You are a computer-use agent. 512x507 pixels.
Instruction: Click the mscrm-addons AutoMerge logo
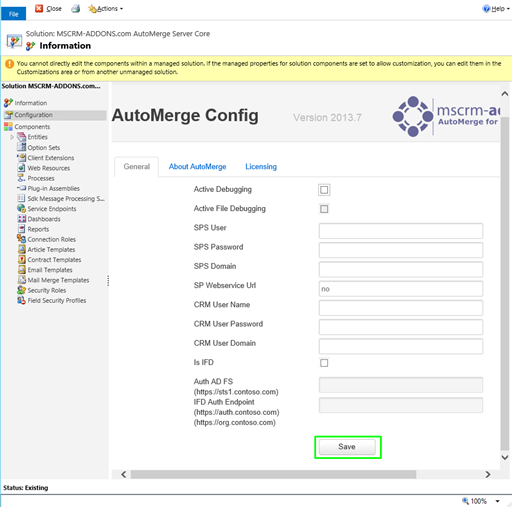click(447, 116)
